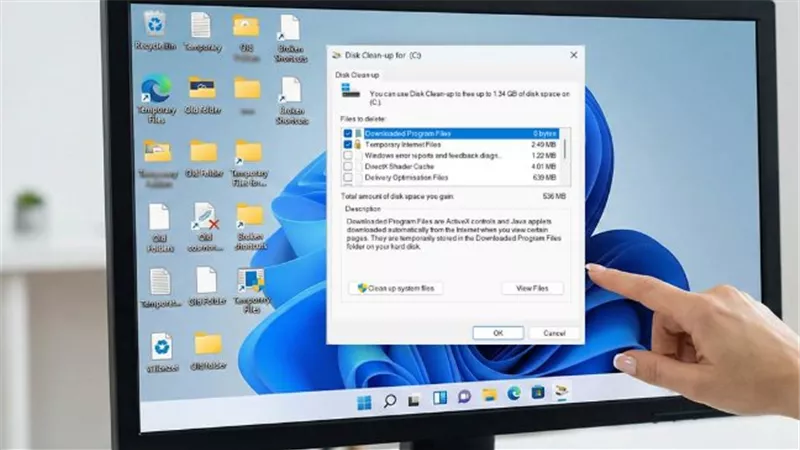800x450 pixels.
Task: Open File Explorer from the taskbar
Action: coord(489,395)
